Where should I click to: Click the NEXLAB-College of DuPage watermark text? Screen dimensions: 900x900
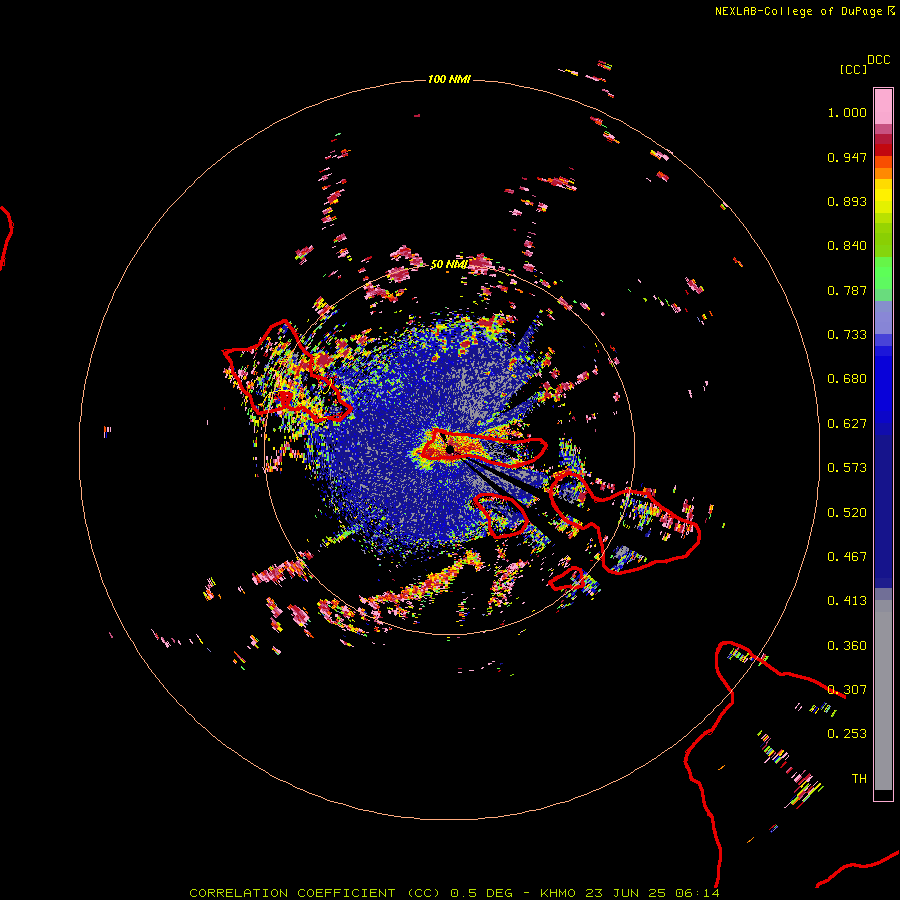coord(804,11)
